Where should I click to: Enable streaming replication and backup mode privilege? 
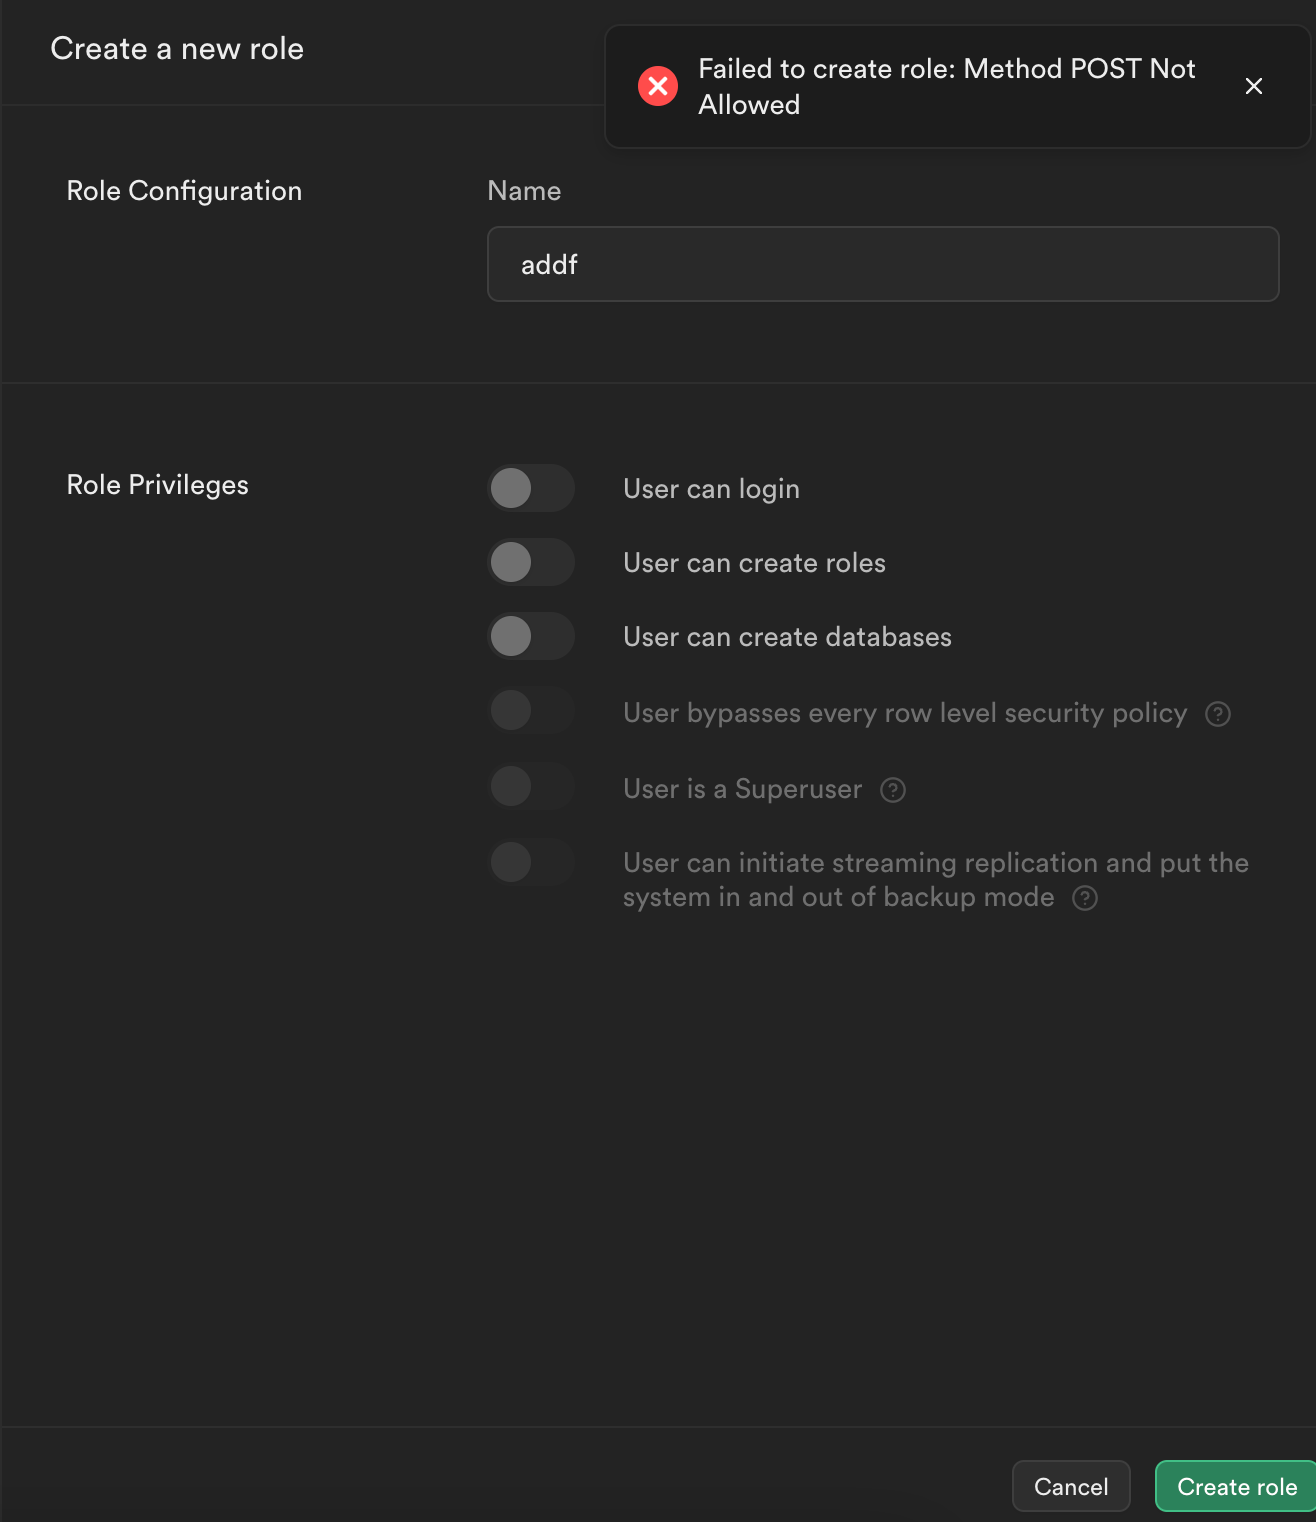pyautogui.click(x=531, y=862)
